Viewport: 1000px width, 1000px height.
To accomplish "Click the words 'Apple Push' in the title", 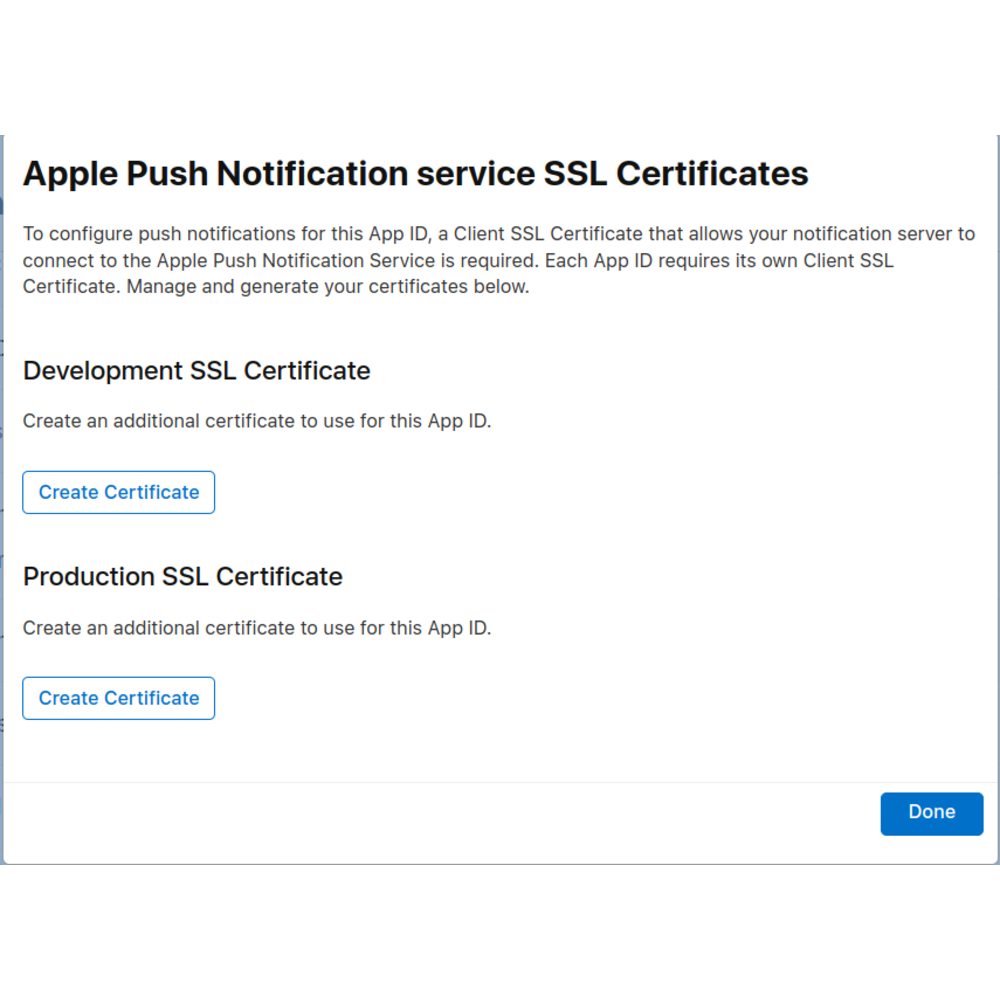I will (x=115, y=173).
